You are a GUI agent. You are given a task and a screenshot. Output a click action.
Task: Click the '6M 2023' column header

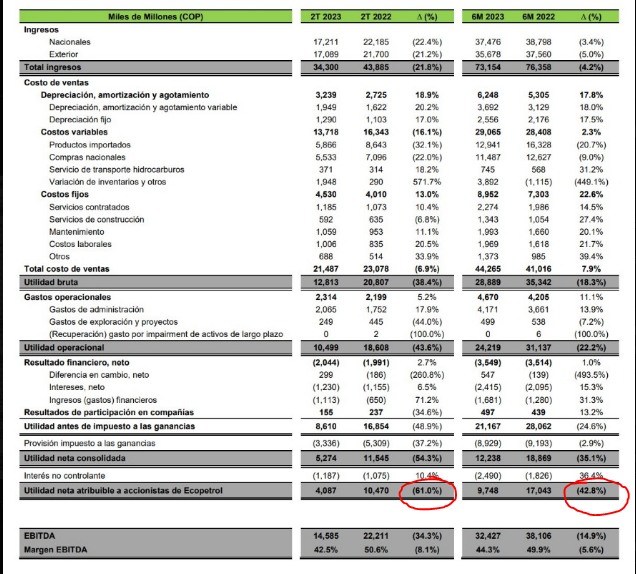(488, 17)
